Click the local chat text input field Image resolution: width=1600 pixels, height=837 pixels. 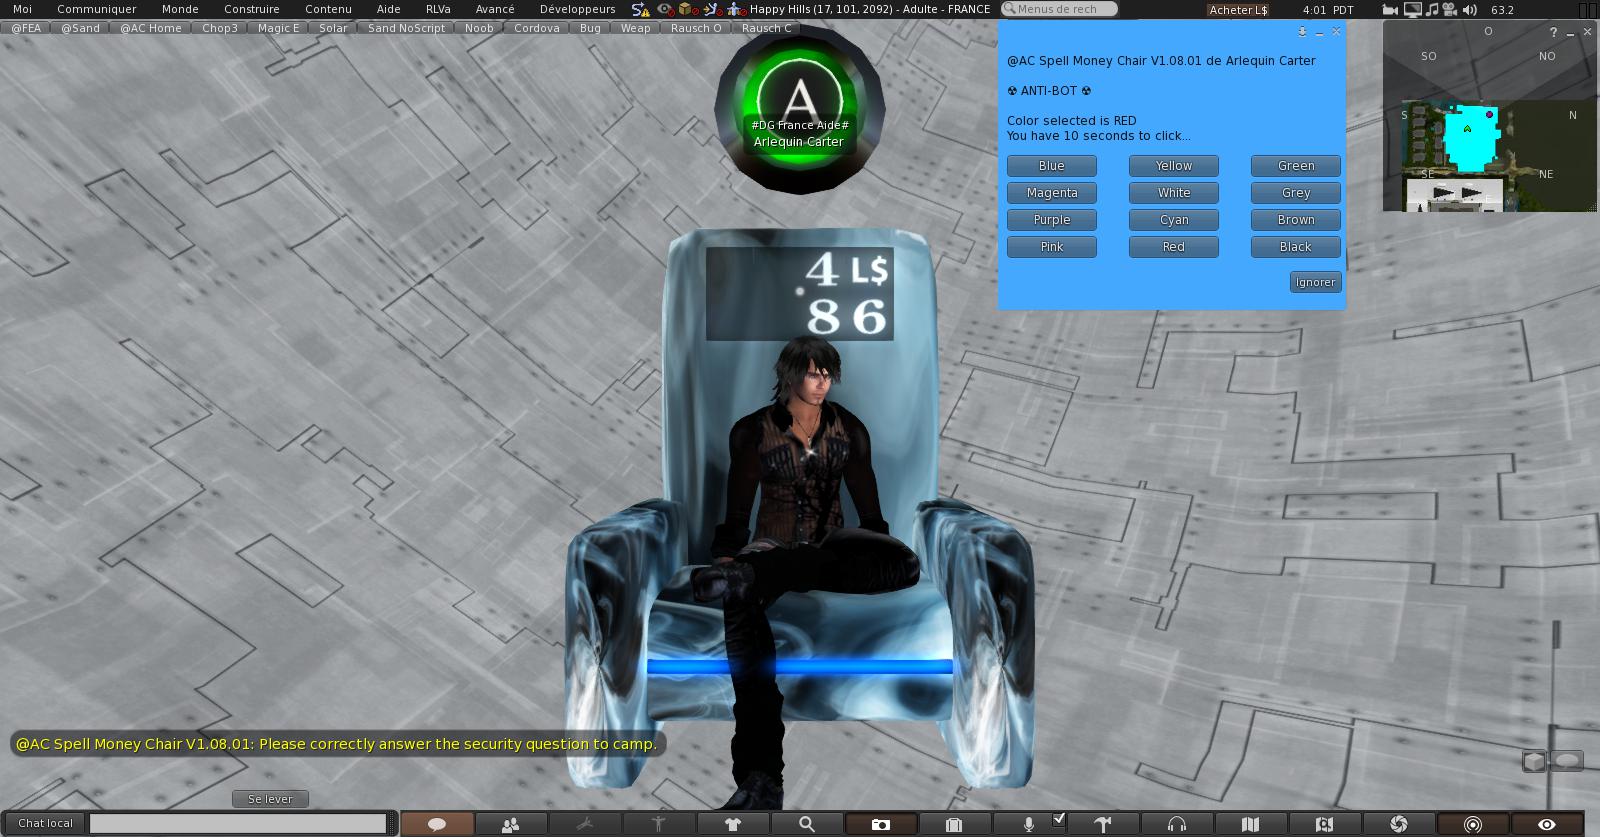pyautogui.click(x=238, y=823)
